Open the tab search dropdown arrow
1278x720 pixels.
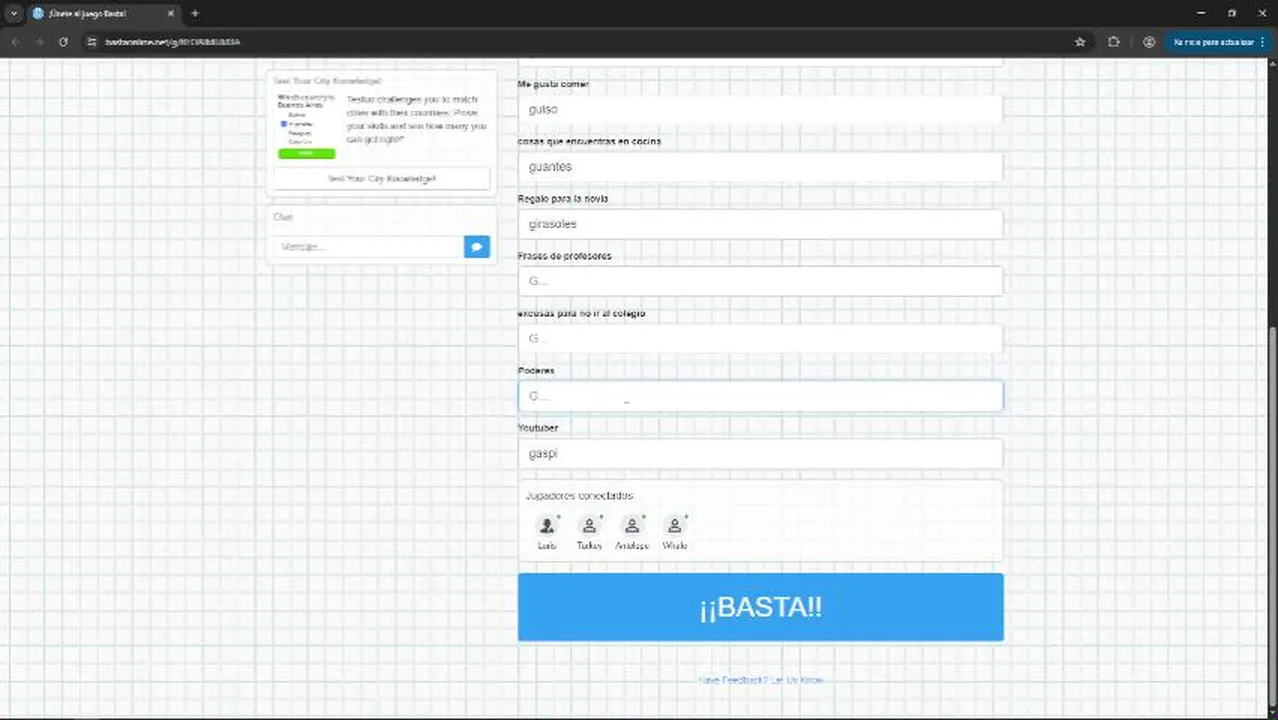click(x=14, y=13)
